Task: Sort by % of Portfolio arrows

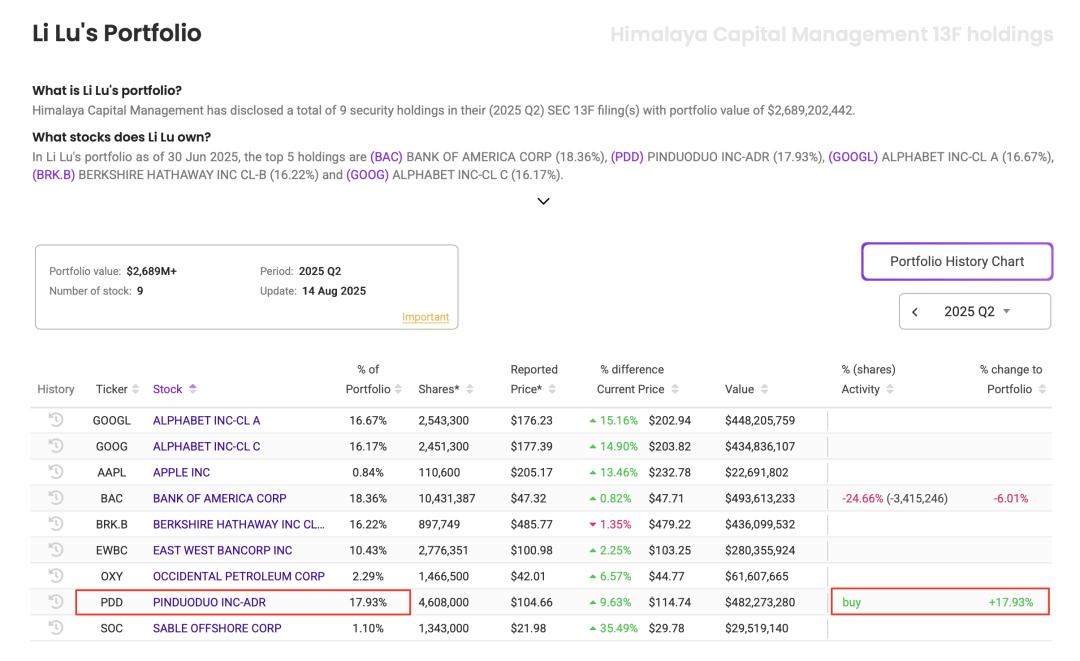Action: [397, 389]
